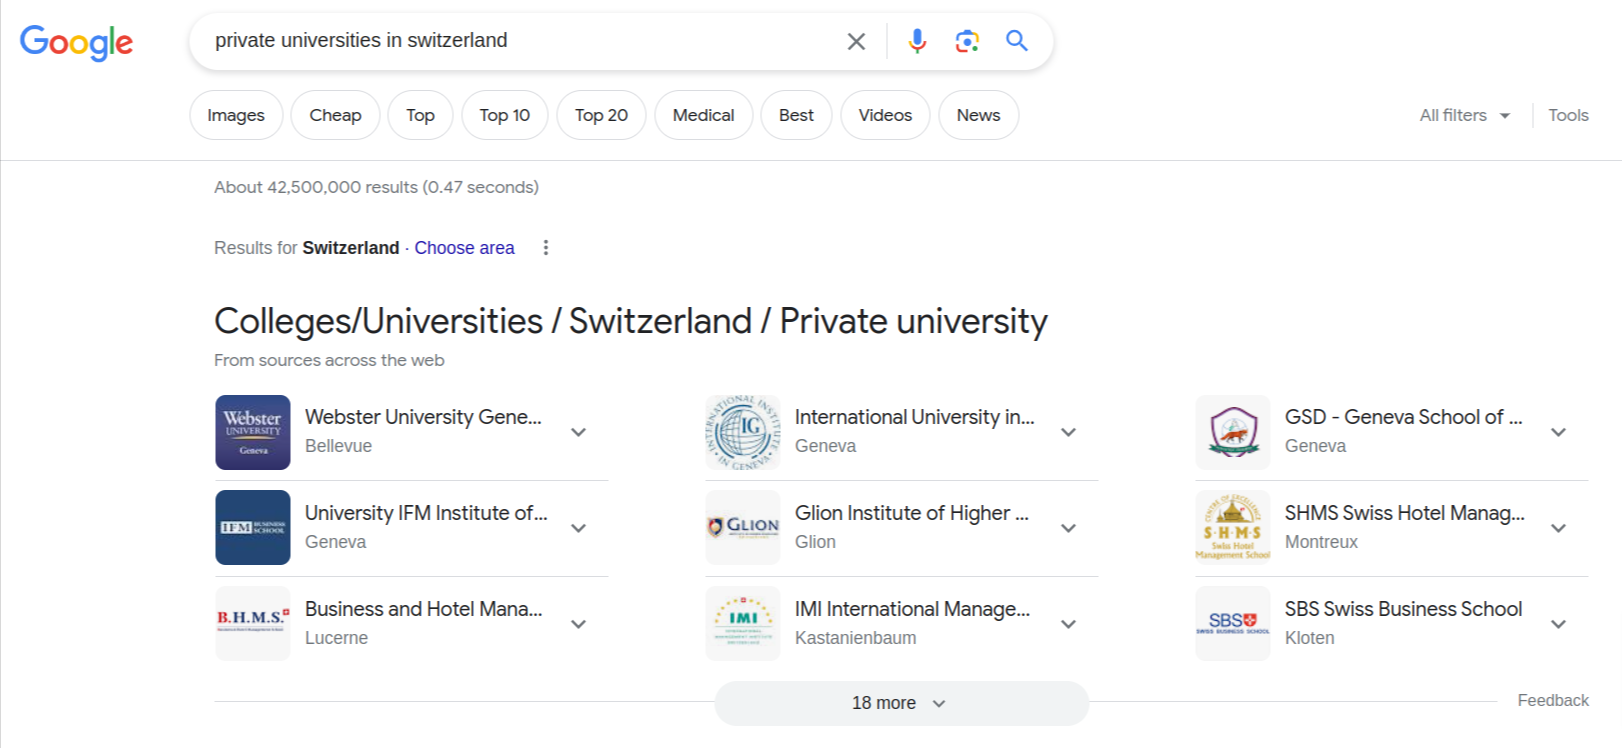This screenshot has height=748, width=1622.
Task: Open Google Lens image search
Action: tap(967, 41)
